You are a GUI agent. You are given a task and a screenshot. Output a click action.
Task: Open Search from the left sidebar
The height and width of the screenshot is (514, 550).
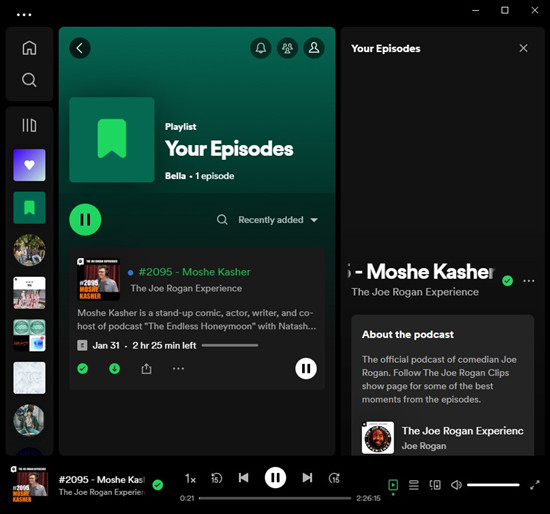click(x=29, y=80)
